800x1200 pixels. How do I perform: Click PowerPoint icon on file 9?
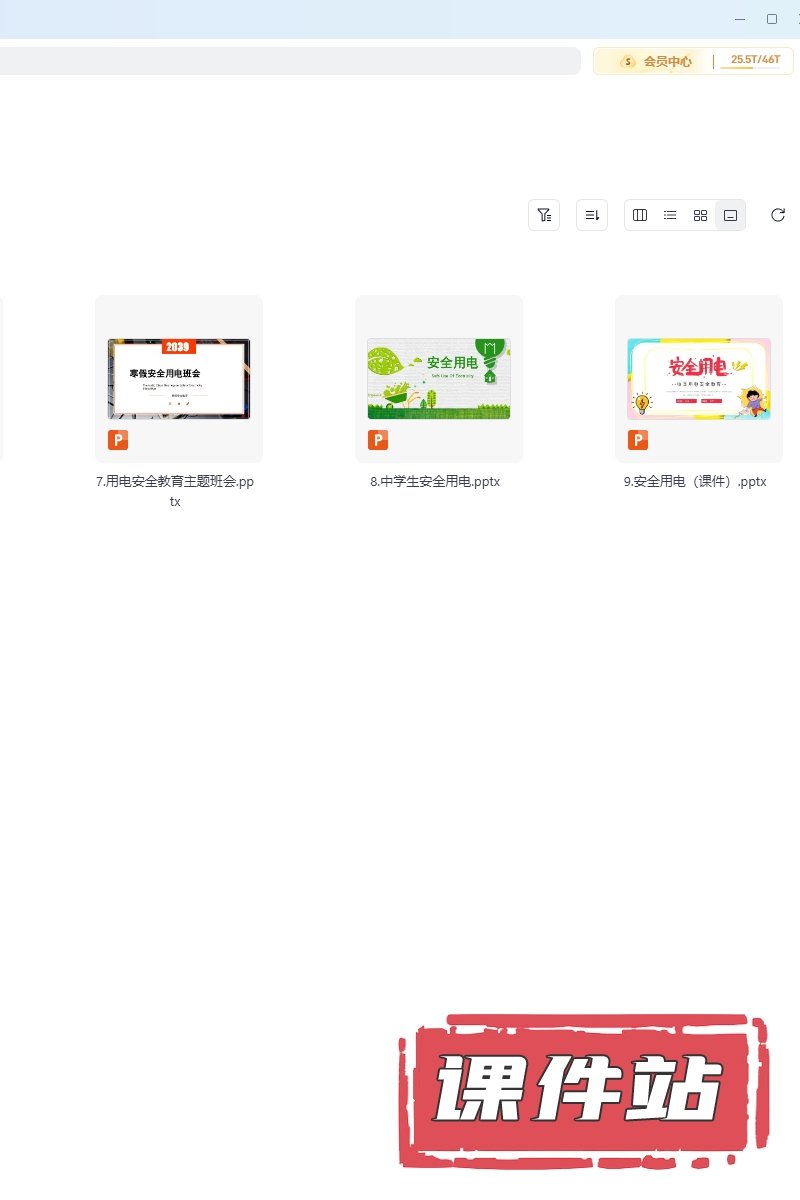click(x=638, y=440)
